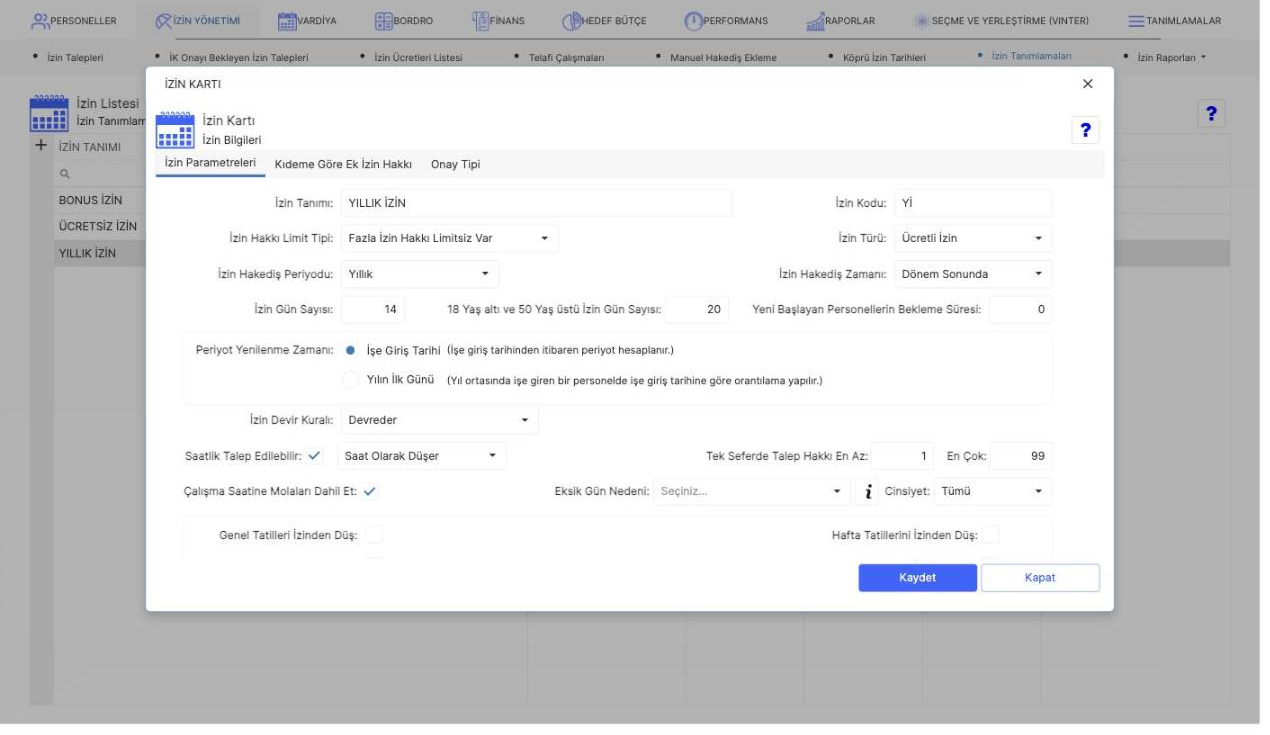
Task: Open the İzin Hakkı Limit Tipi dropdown
Action: coord(450,238)
